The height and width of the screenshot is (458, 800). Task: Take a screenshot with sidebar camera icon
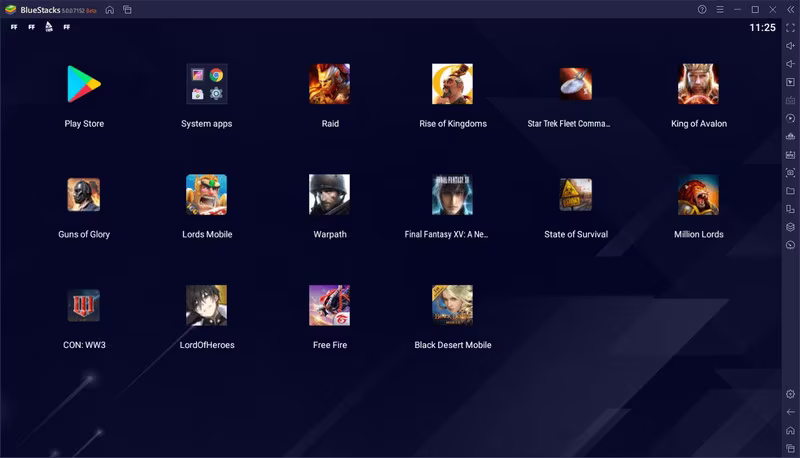point(790,172)
